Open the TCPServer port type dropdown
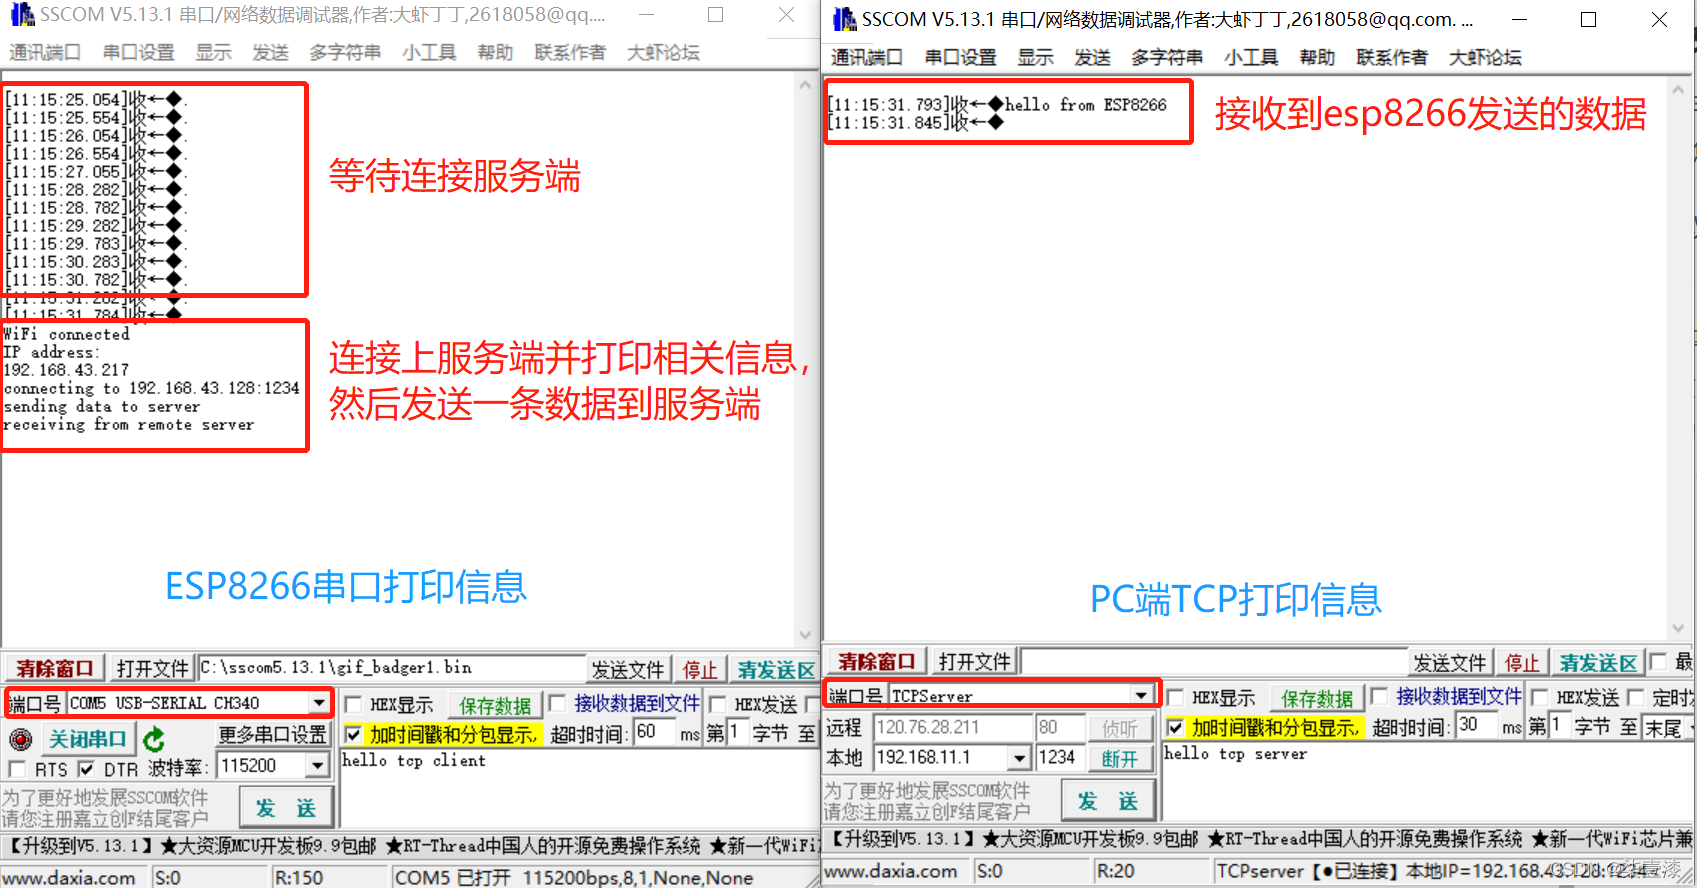Viewport: 1697px width, 888px height. click(x=1141, y=695)
